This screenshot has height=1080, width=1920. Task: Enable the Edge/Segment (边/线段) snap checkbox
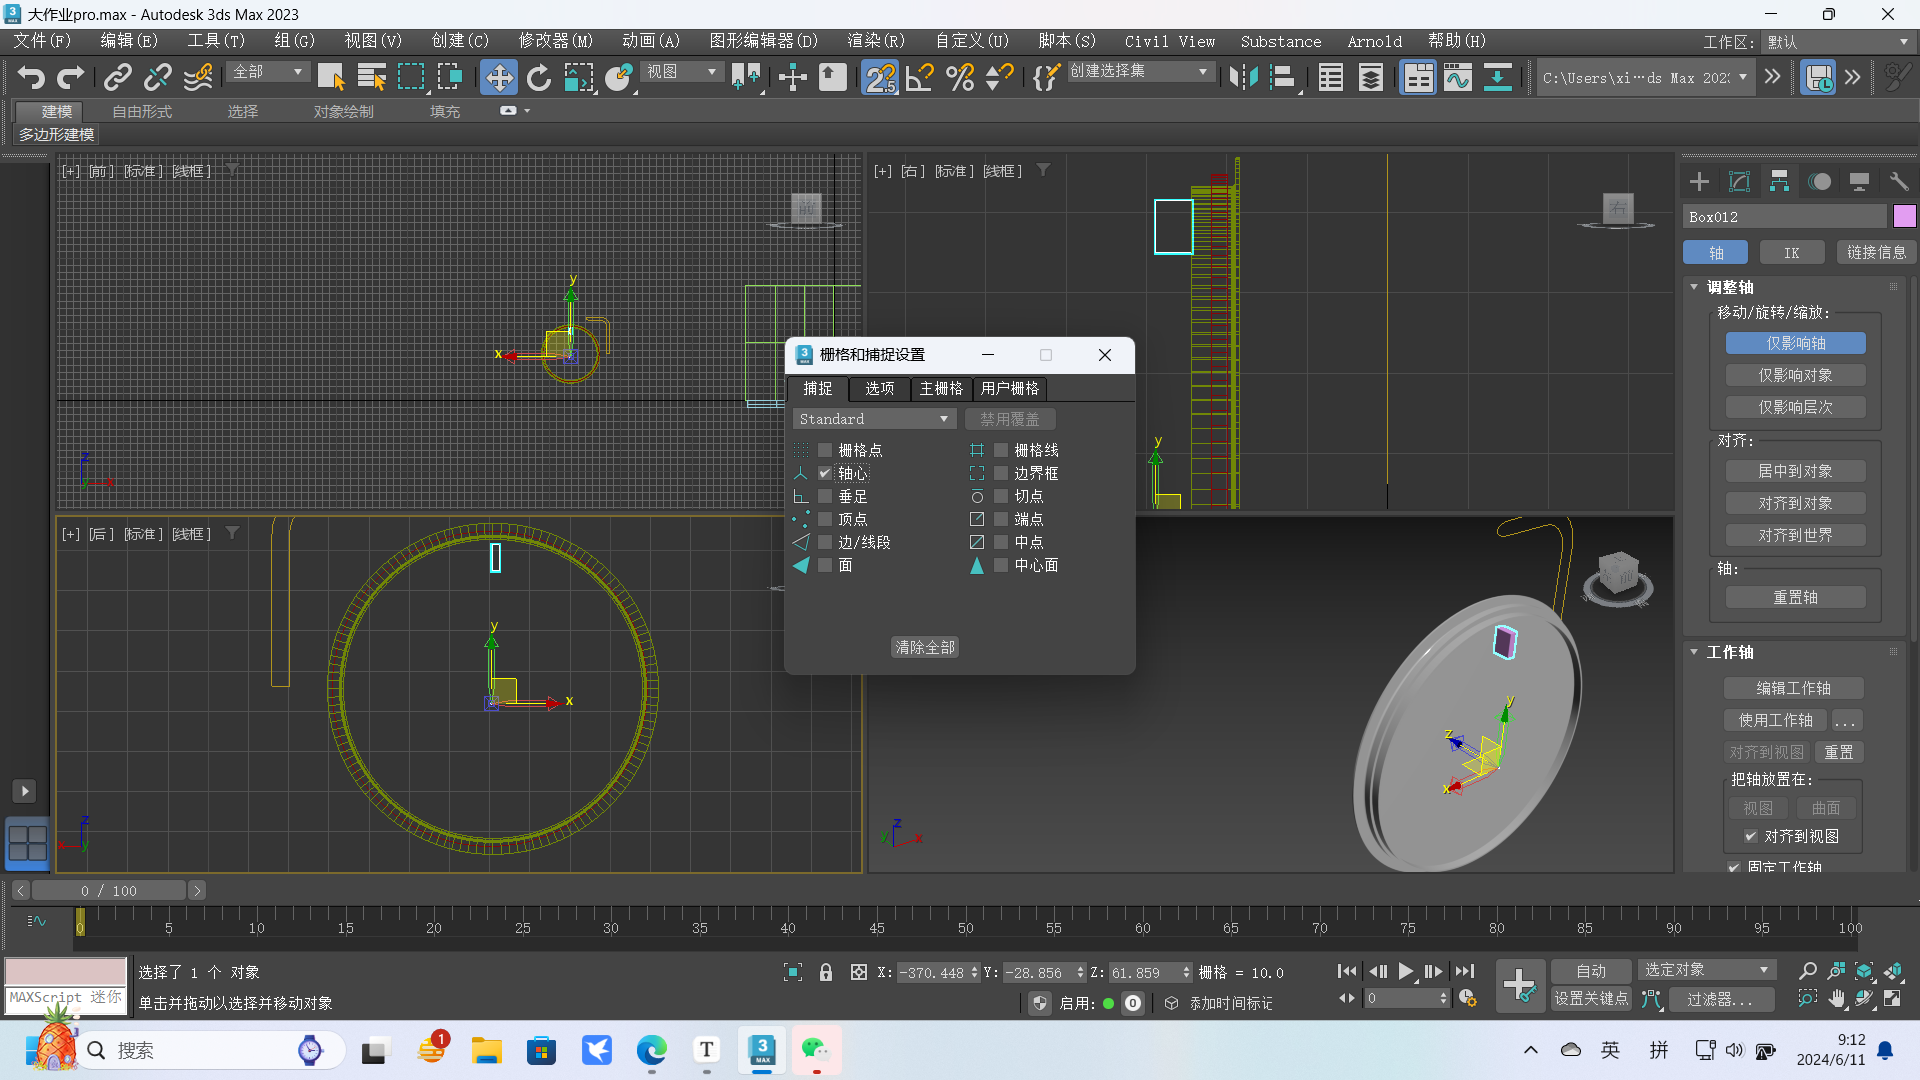pyautogui.click(x=825, y=542)
